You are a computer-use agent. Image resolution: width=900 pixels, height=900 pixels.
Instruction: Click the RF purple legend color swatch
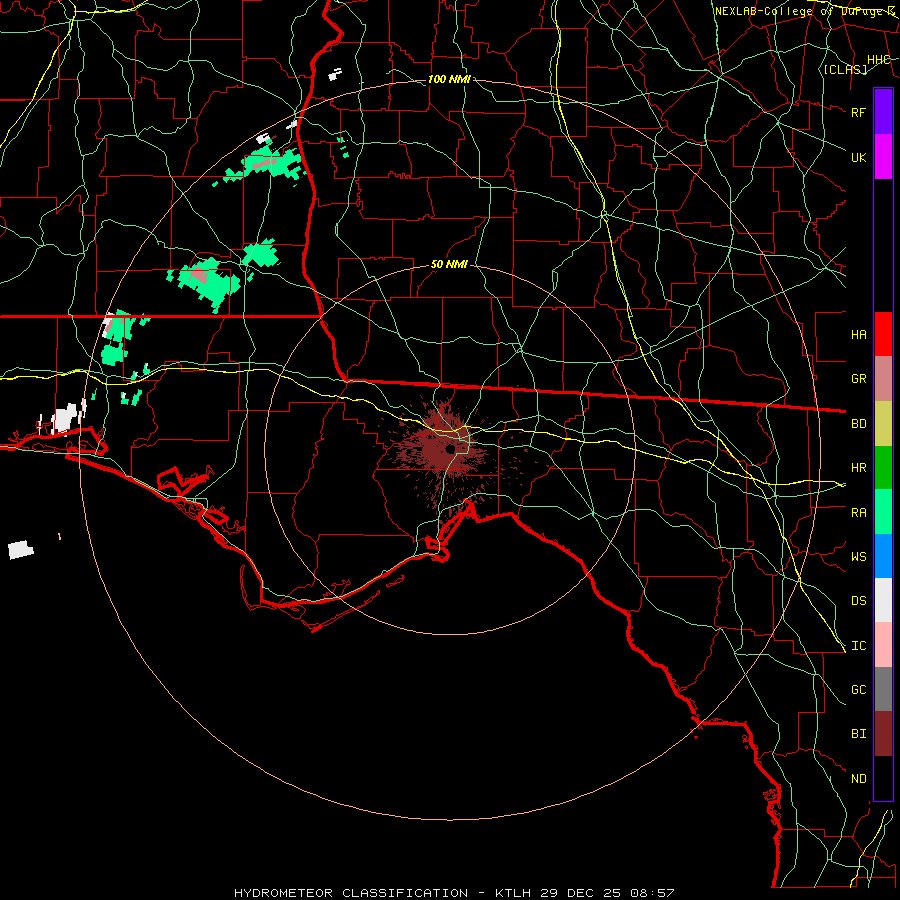(883, 112)
